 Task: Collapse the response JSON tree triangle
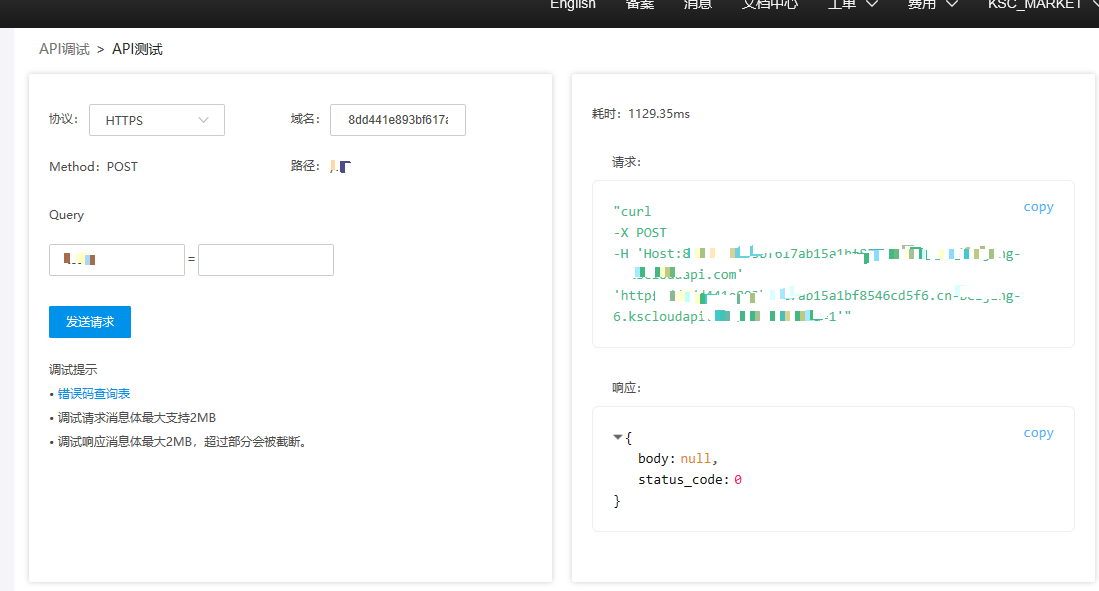tap(618, 438)
